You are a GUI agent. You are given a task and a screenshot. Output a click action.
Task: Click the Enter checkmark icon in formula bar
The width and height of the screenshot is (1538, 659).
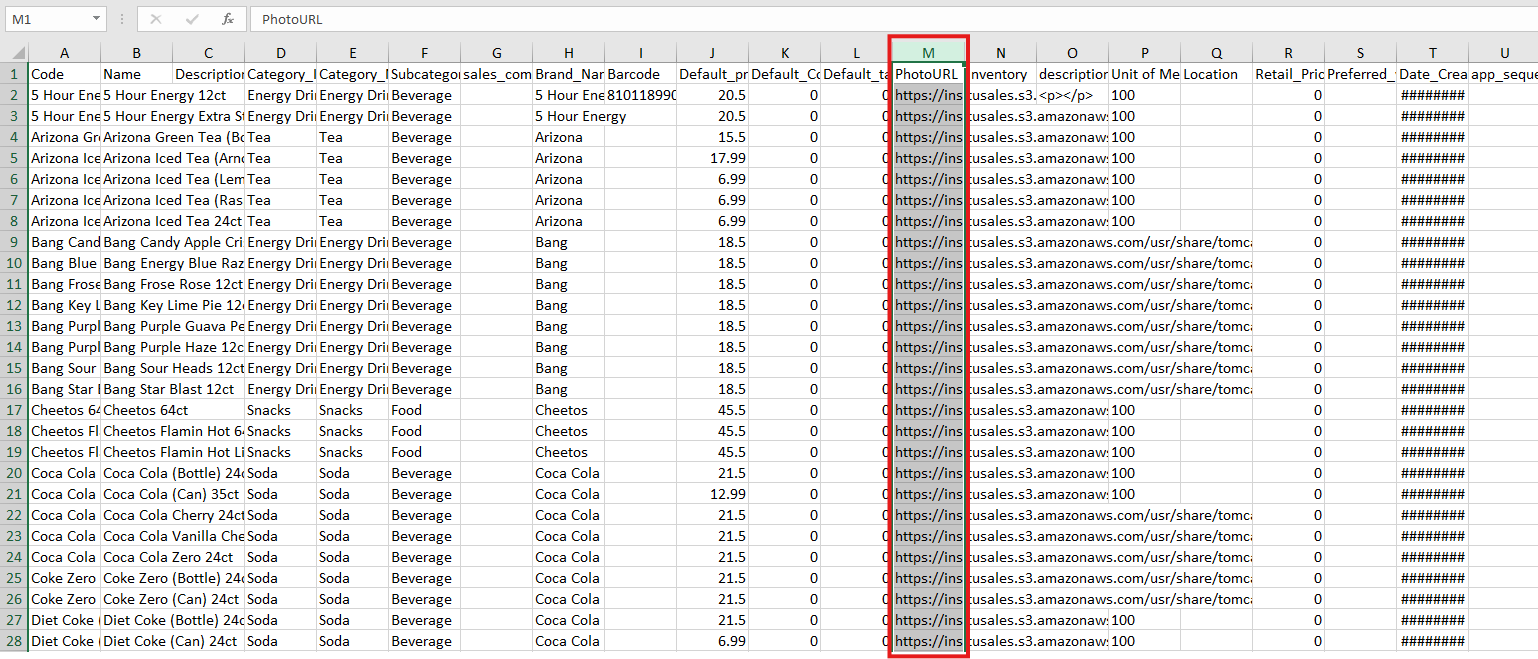191,19
